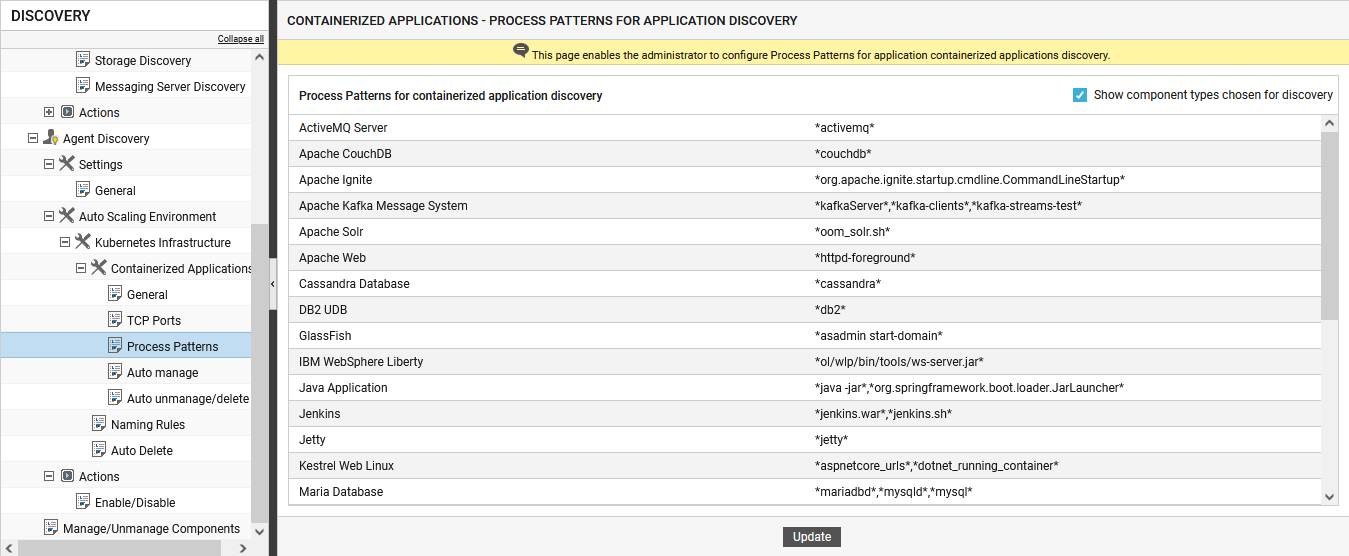Click the Kubernetes Infrastructure wrench icon
This screenshot has height=556, width=1349.
click(83, 242)
